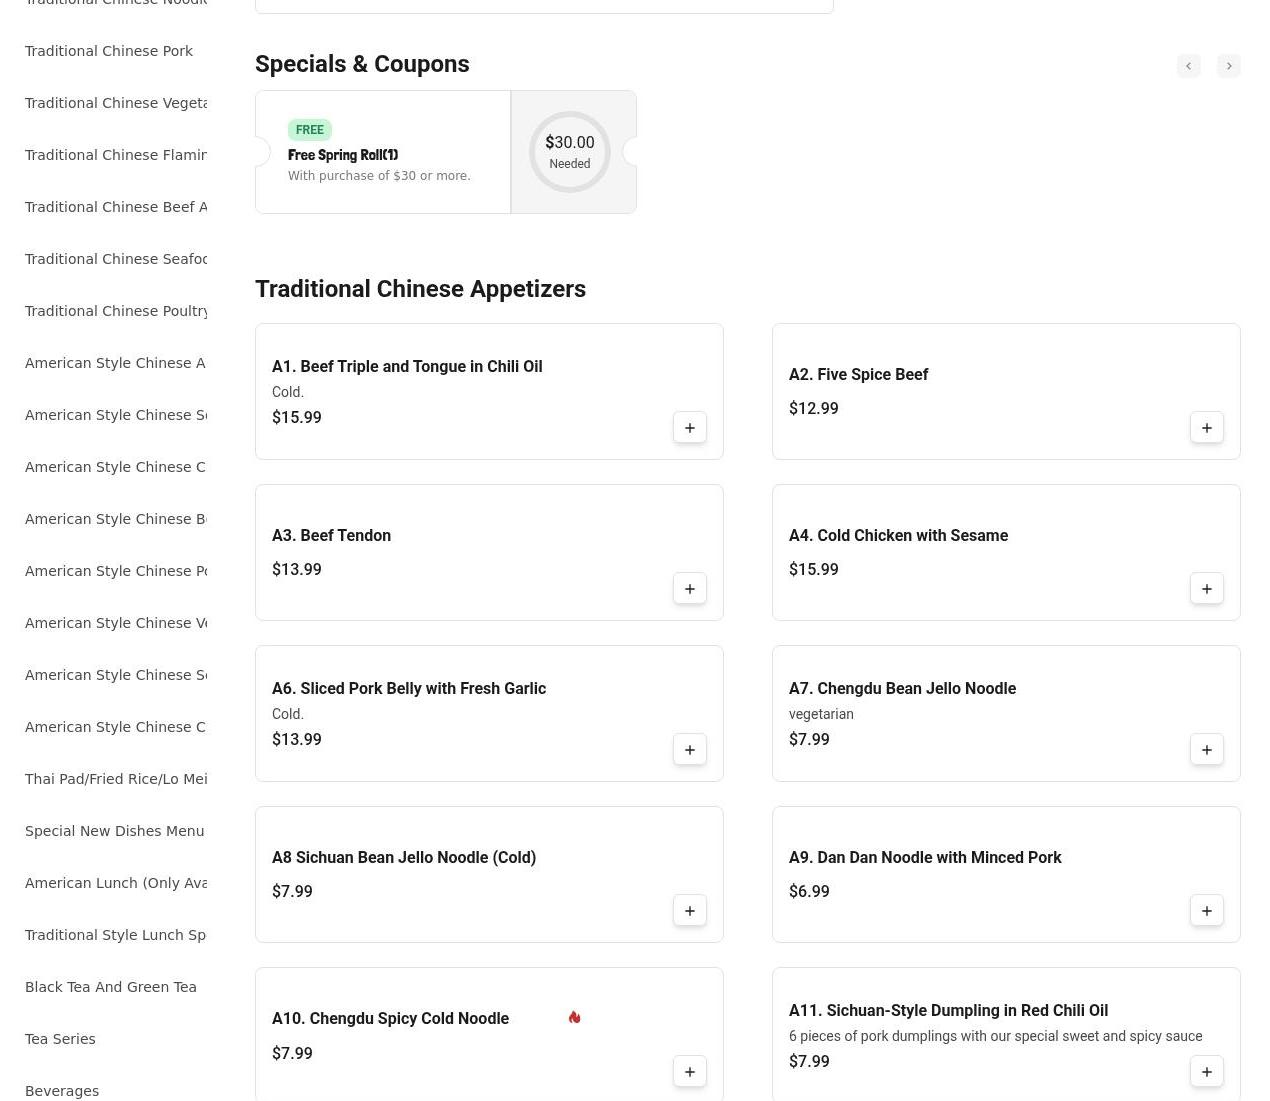This screenshot has width=1270, height=1101.
Task: Go to Beverages category in sidebar
Action: pos(62,1091)
